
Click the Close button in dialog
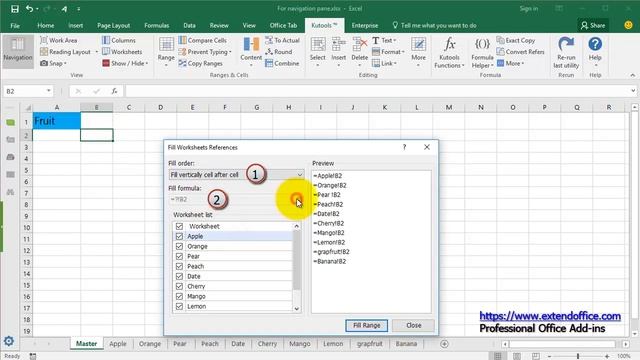(x=413, y=325)
